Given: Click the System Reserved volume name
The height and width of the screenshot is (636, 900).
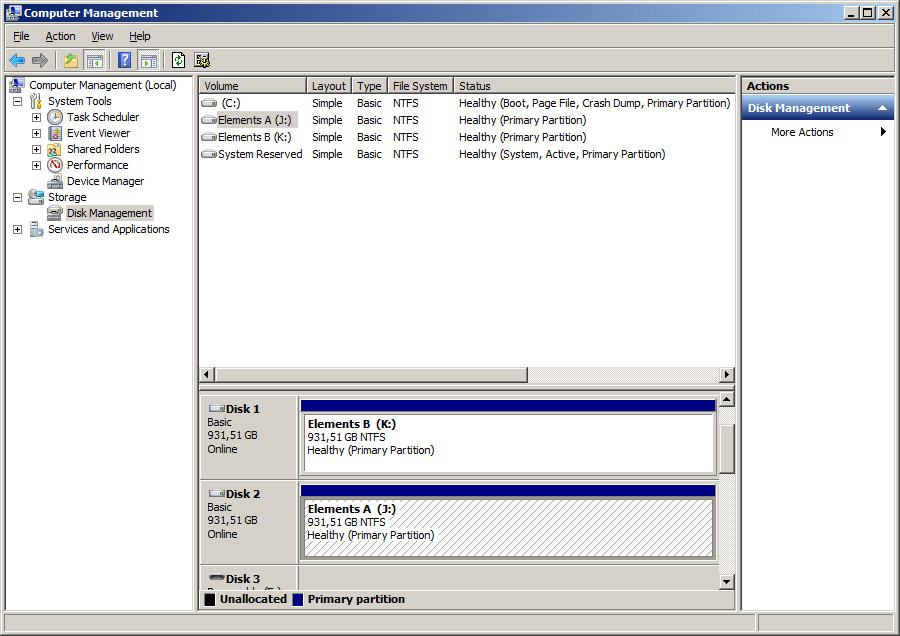Looking at the screenshot, I should [x=260, y=154].
